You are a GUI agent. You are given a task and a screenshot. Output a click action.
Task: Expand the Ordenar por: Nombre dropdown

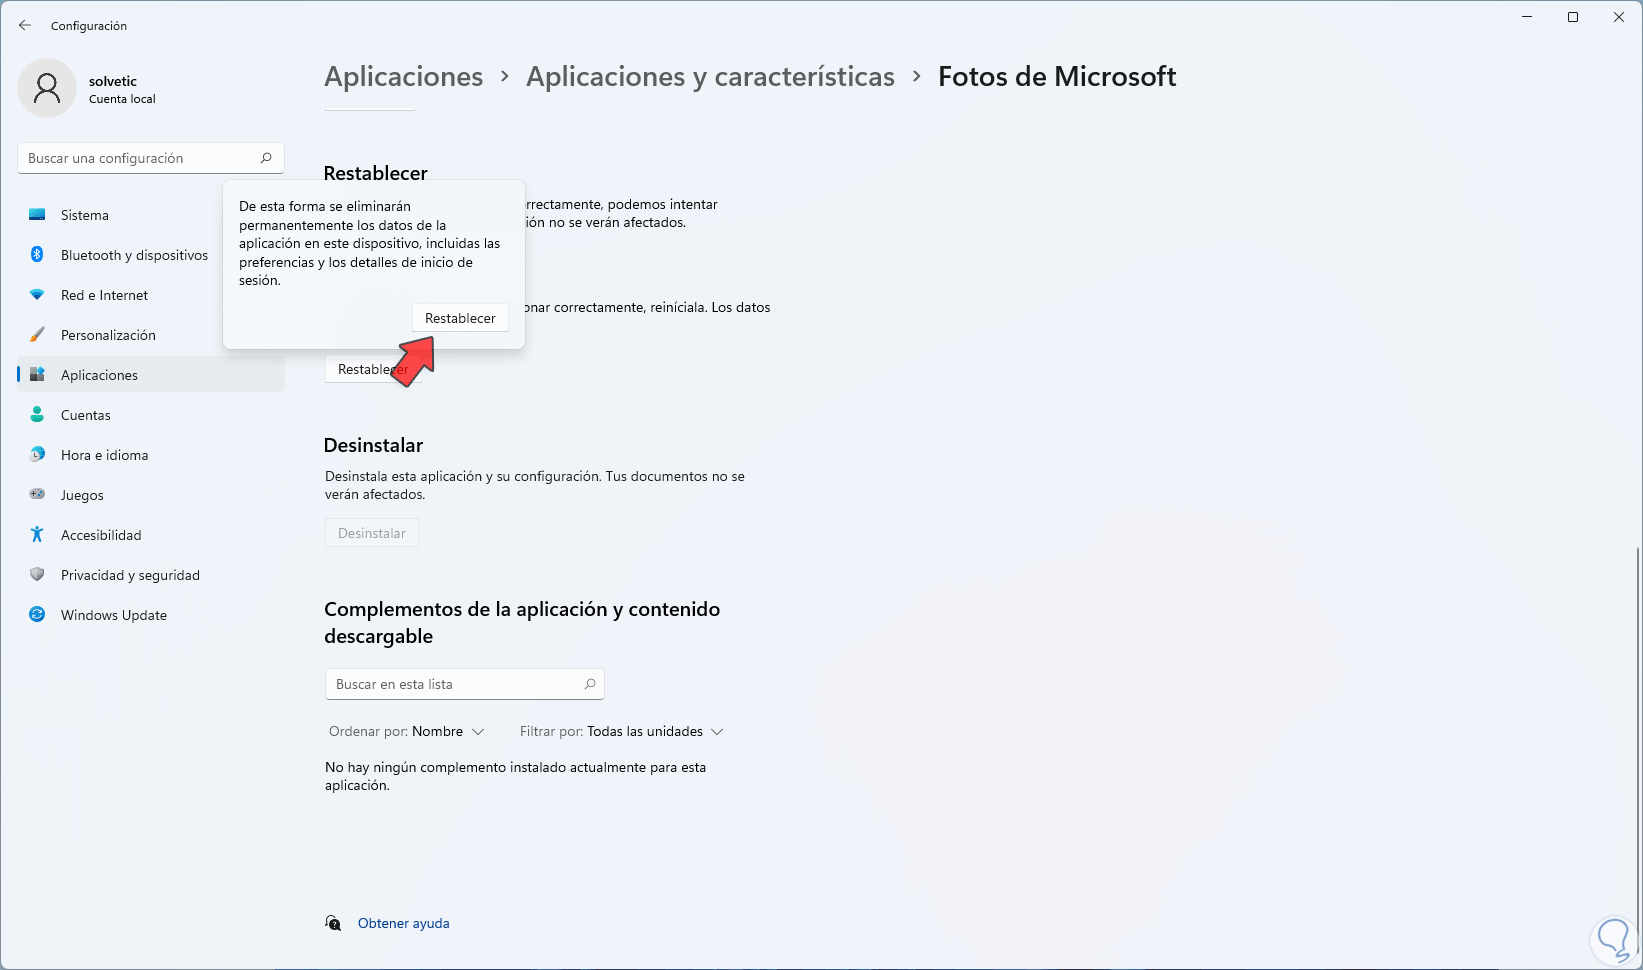(407, 732)
